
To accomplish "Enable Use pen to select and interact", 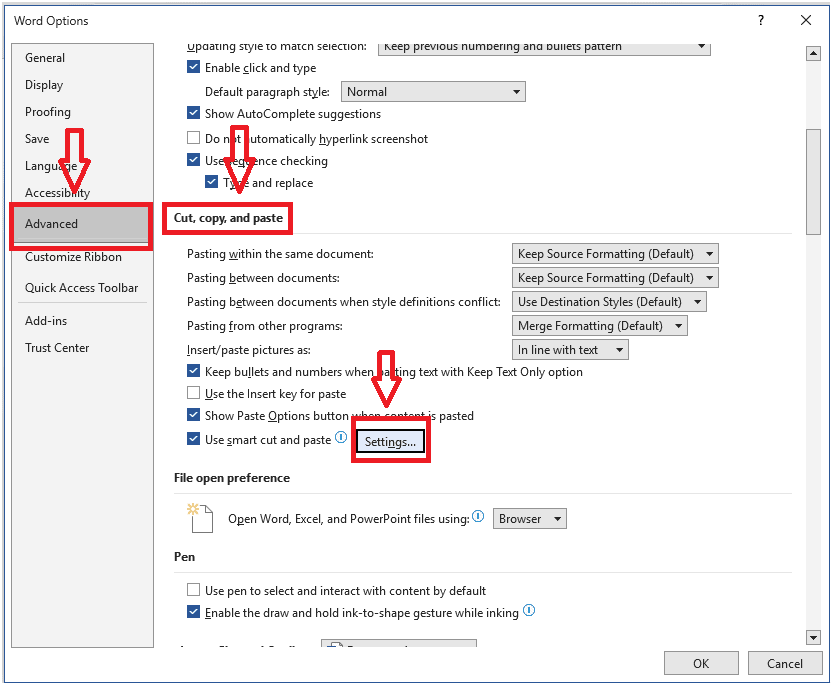I will coord(194,591).
